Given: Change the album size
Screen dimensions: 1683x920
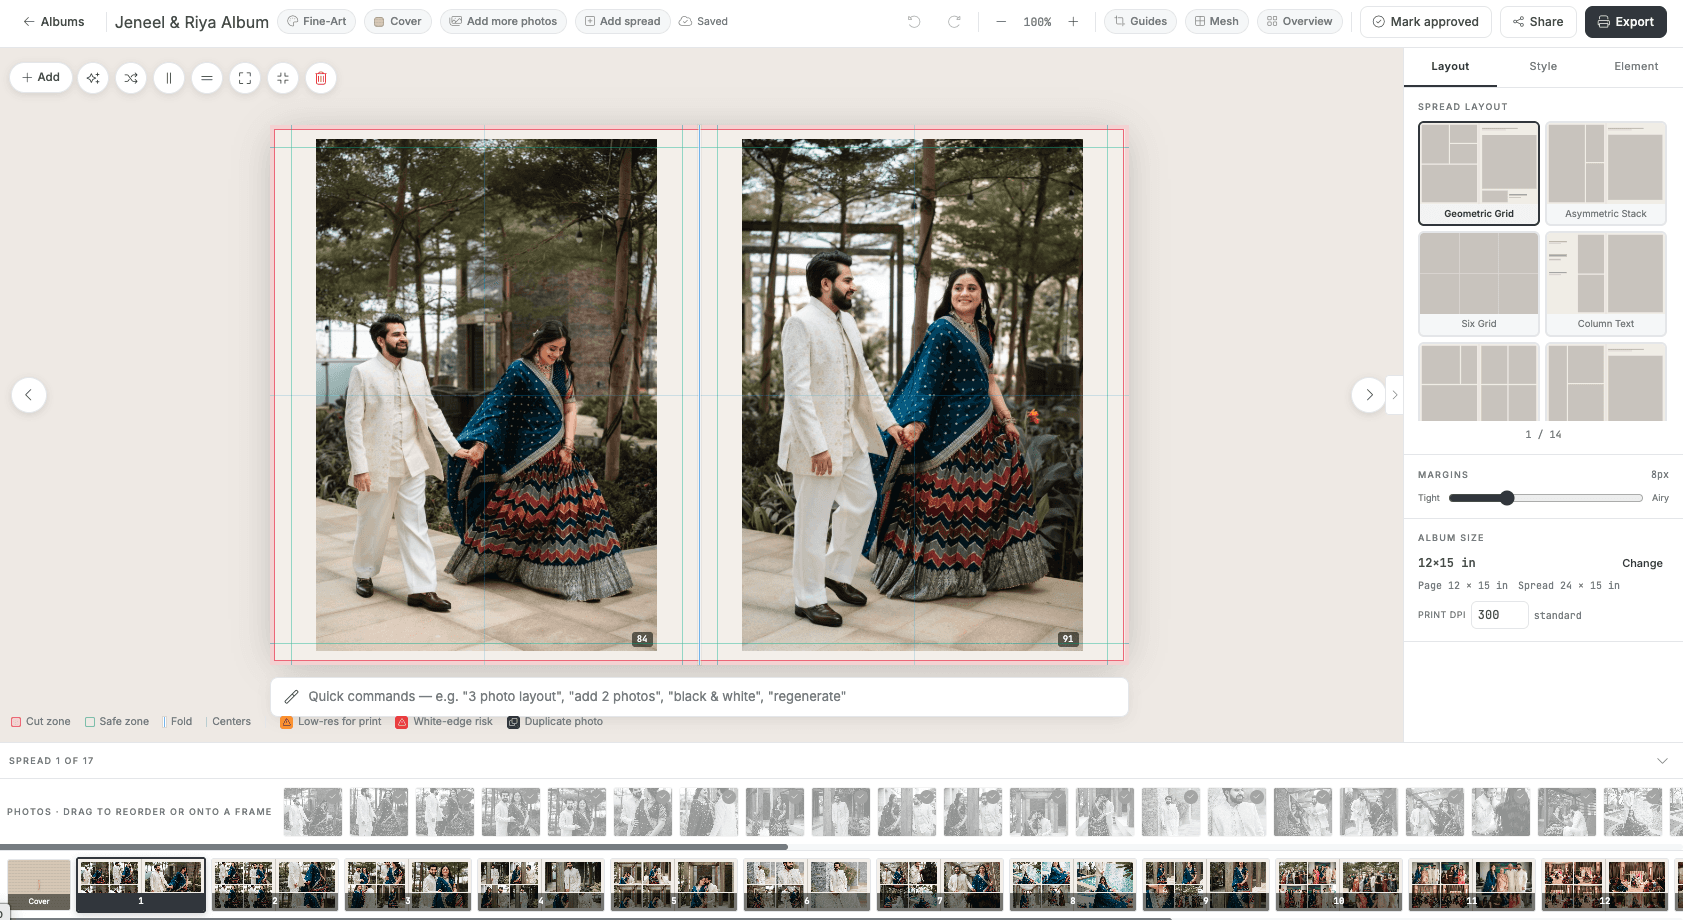Looking at the screenshot, I should pyautogui.click(x=1642, y=564).
